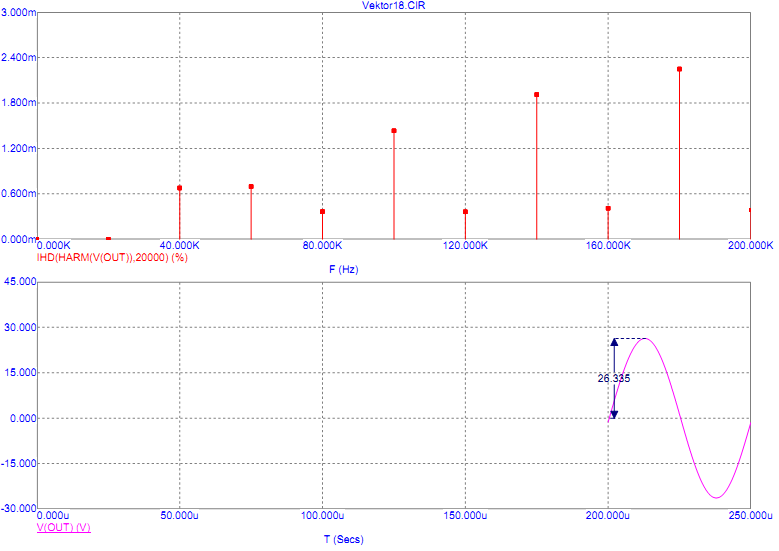
Task: Click the harmonic marker at 100 kHz
Action: tap(394, 131)
